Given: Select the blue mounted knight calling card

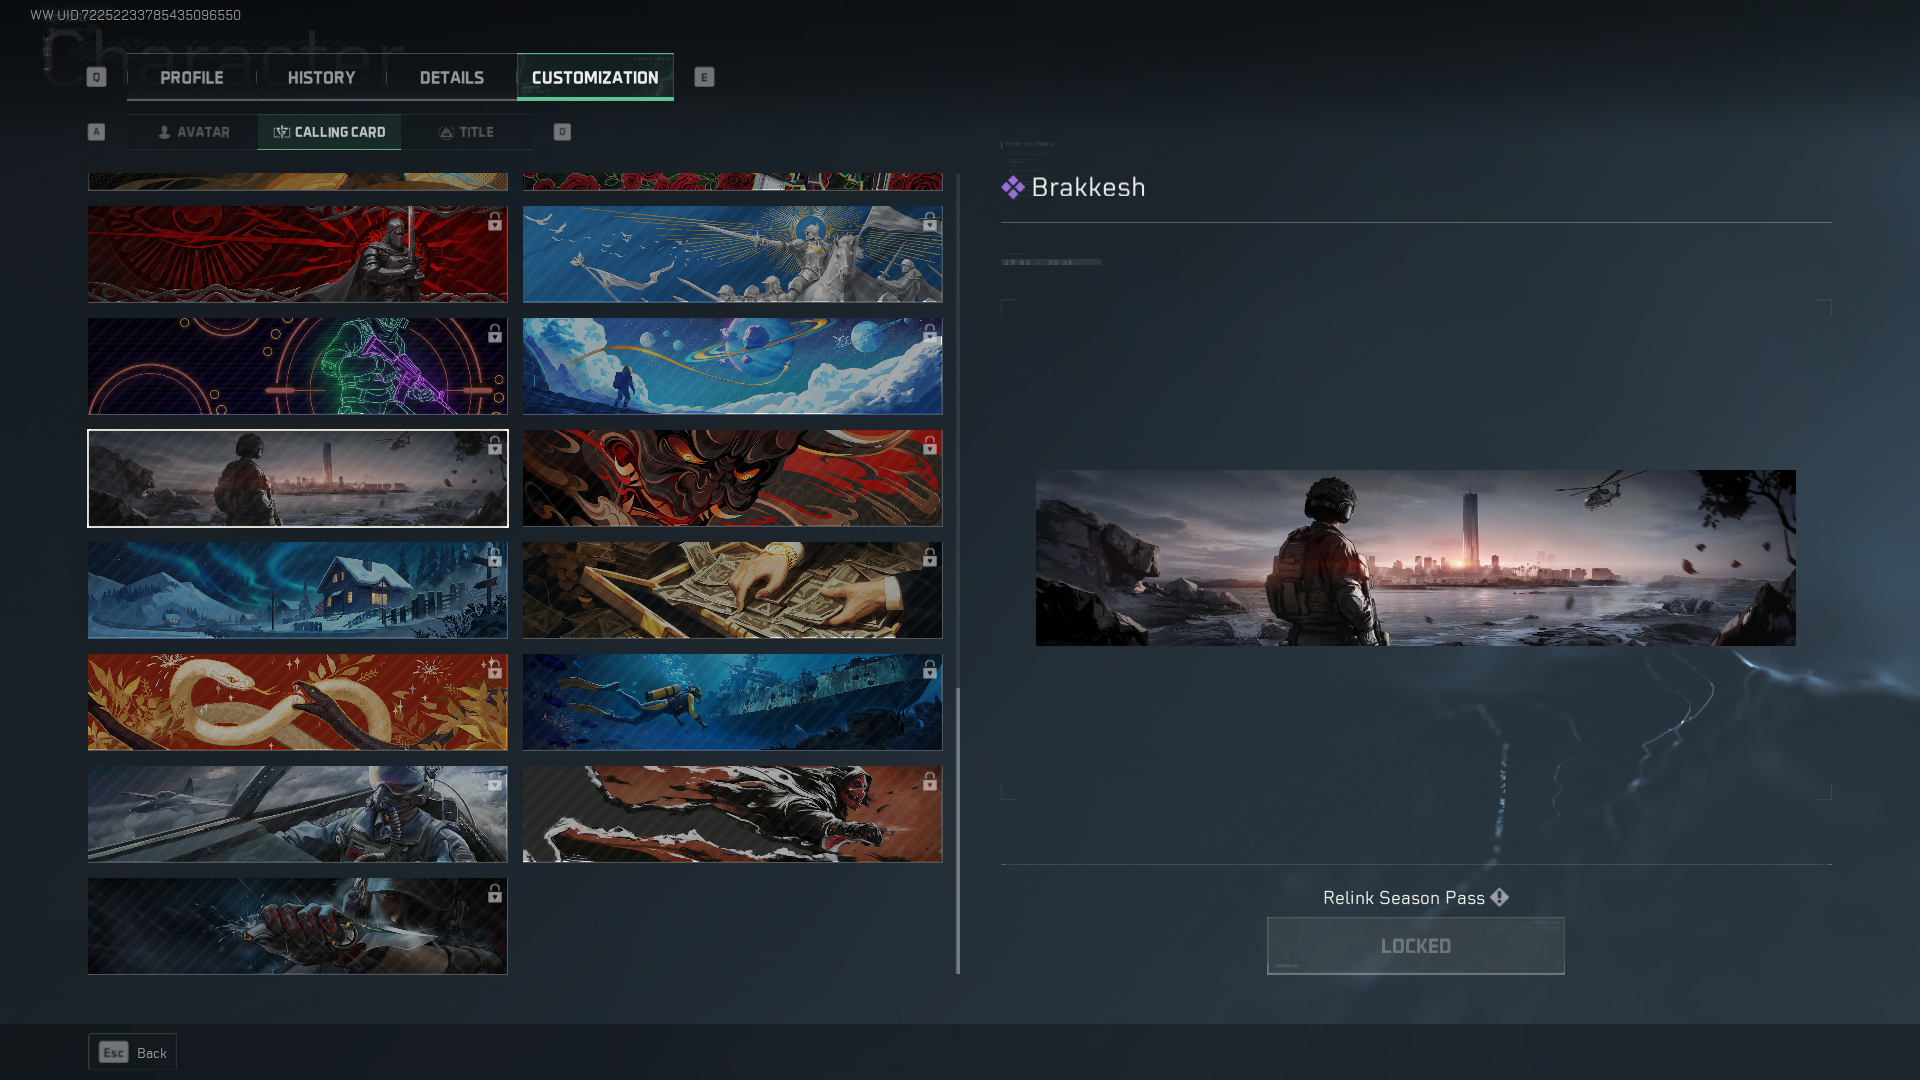Looking at the screenshot, I should pos(732,254).
